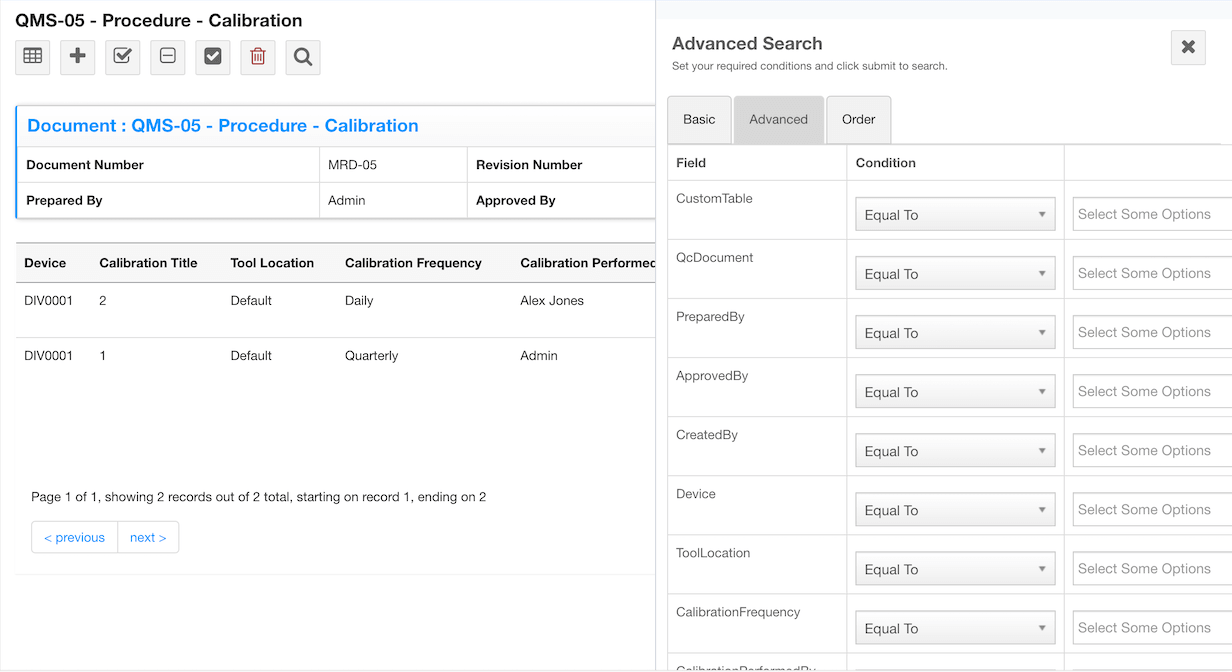Click the Device column header

click(x=45, y=263)
